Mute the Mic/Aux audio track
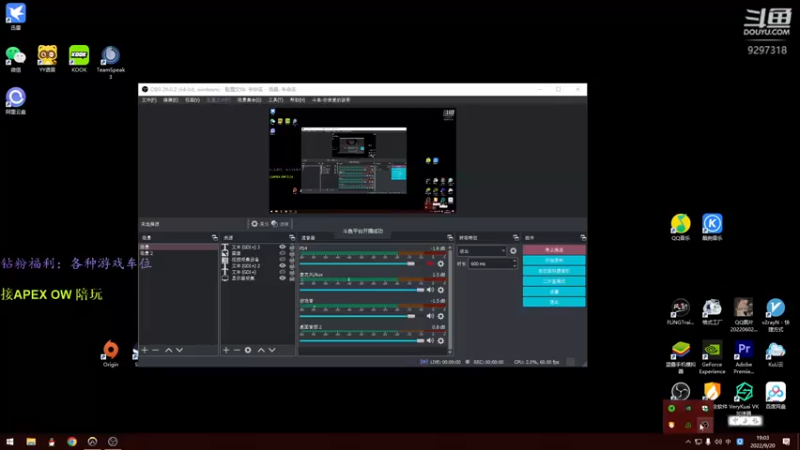Image resolution: width=800 pixels, height=450 pixels. coord(430,290)
